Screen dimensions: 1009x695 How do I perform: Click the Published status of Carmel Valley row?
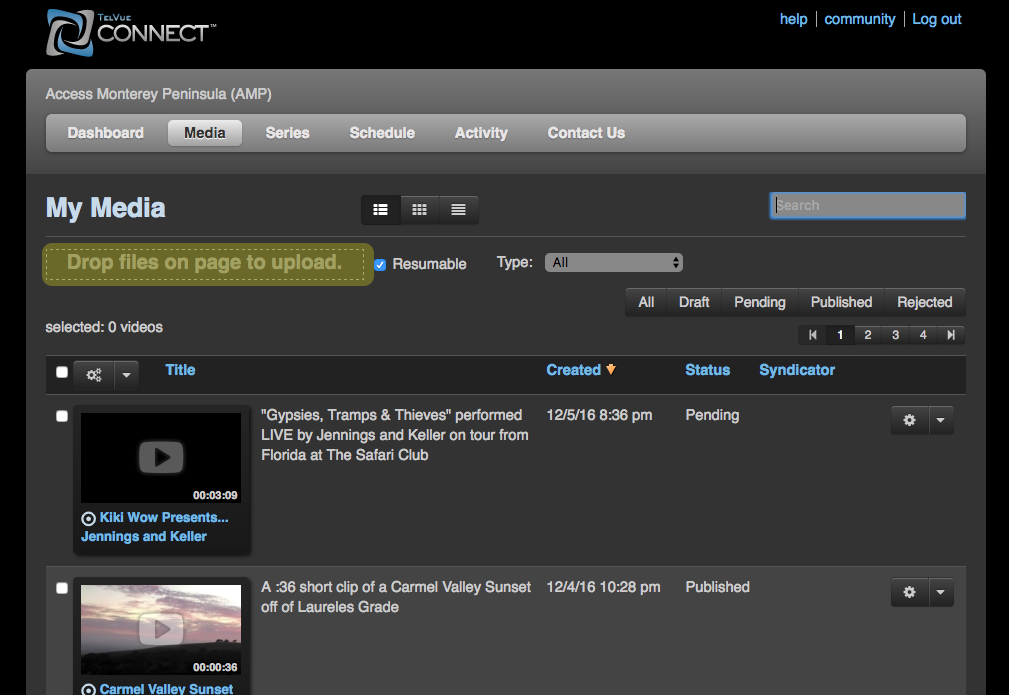coord(717,587)
